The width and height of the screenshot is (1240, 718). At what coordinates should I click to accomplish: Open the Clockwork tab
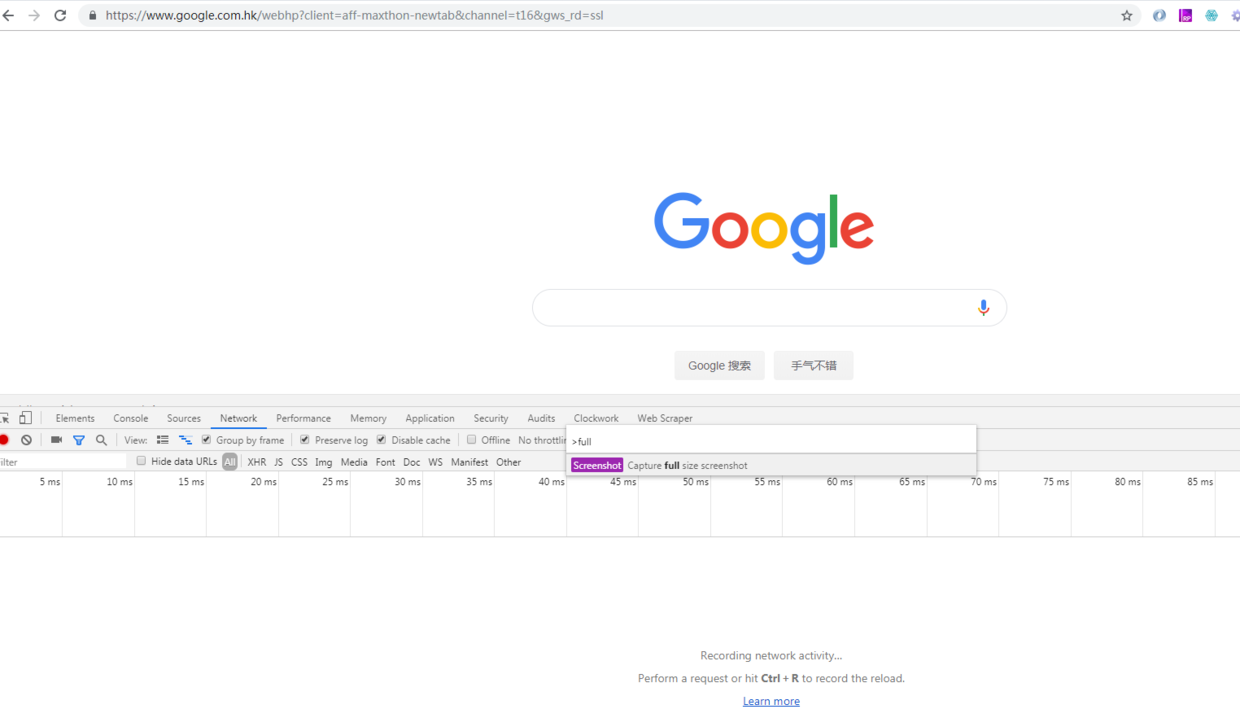[x=596, y=418]
